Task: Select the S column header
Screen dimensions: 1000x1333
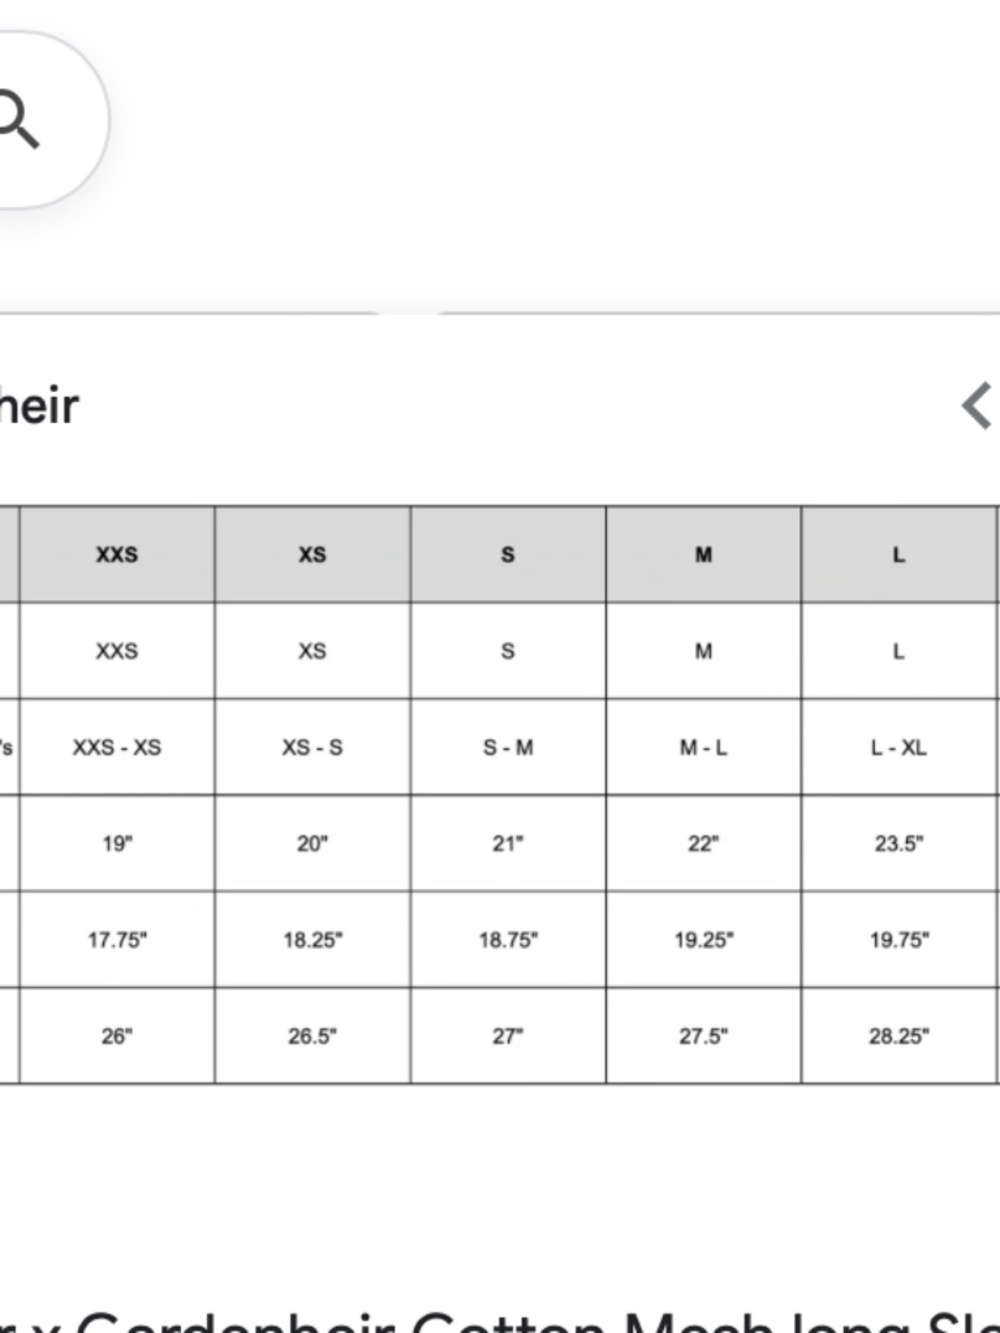Action: tap(508, 554)
